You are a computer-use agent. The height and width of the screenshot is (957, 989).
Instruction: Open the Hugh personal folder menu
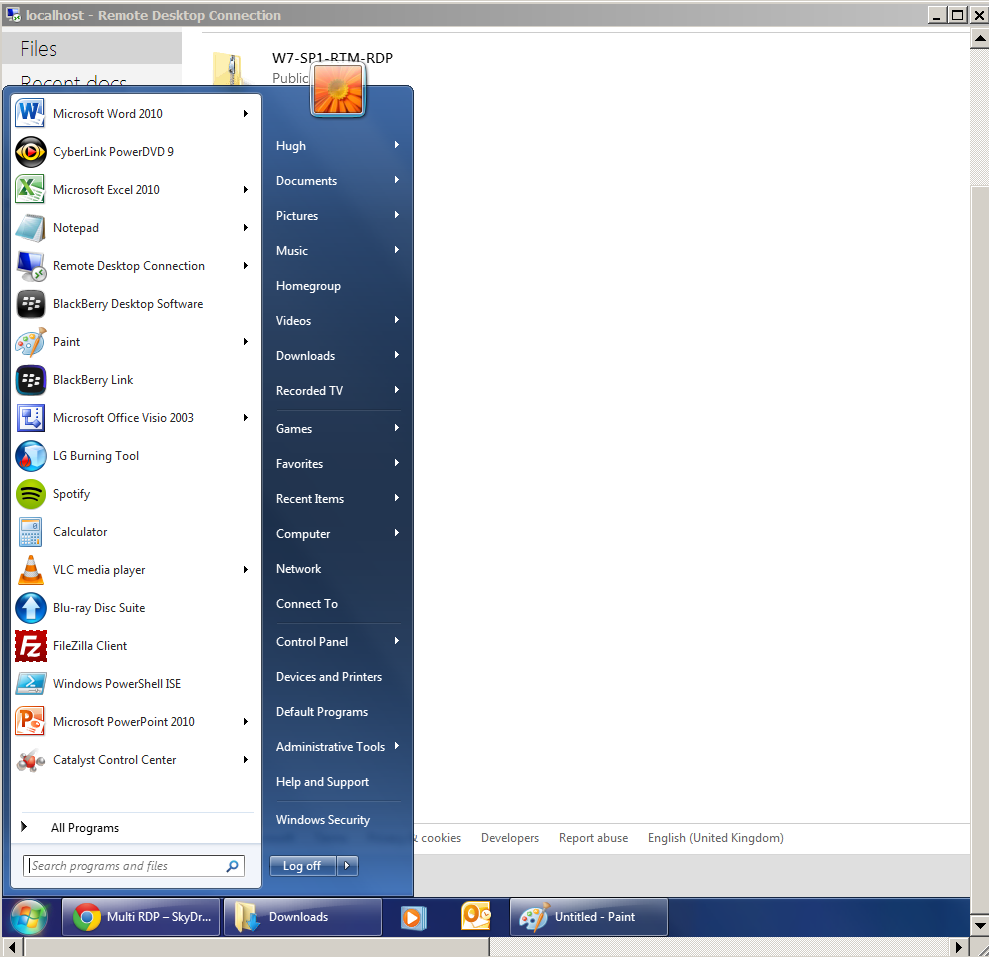point(338,146)
